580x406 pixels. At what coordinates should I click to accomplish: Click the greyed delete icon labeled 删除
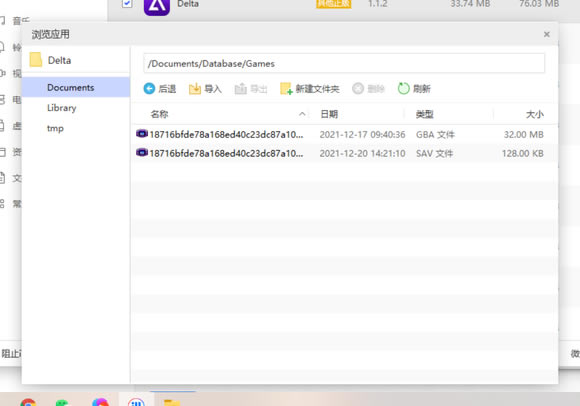(x=358, y=89)
